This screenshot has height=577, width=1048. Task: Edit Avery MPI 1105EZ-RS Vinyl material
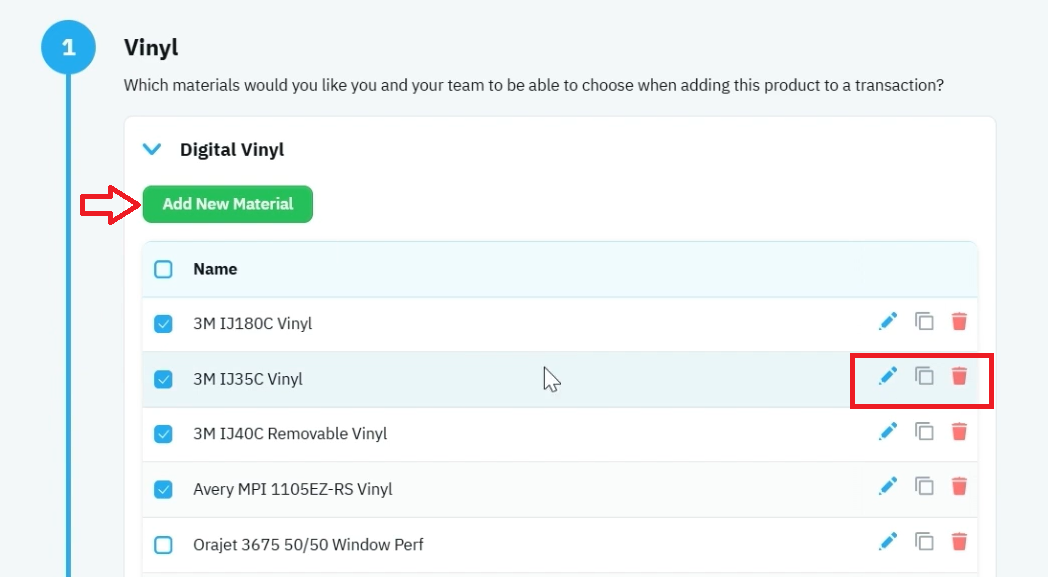[x=888, y=486]
